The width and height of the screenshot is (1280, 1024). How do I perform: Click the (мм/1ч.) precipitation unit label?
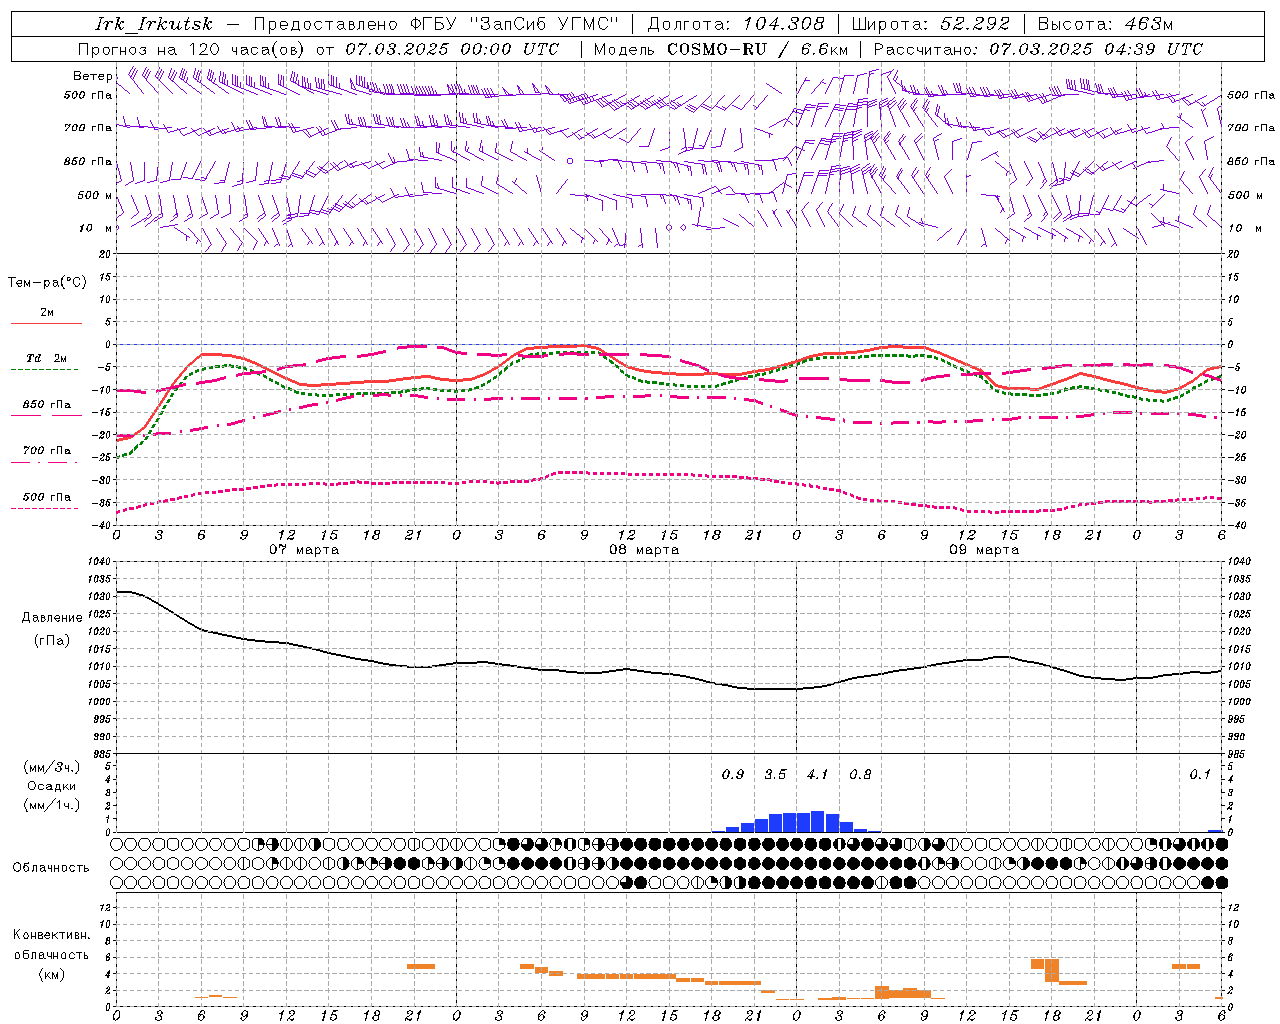coord(51,805)
